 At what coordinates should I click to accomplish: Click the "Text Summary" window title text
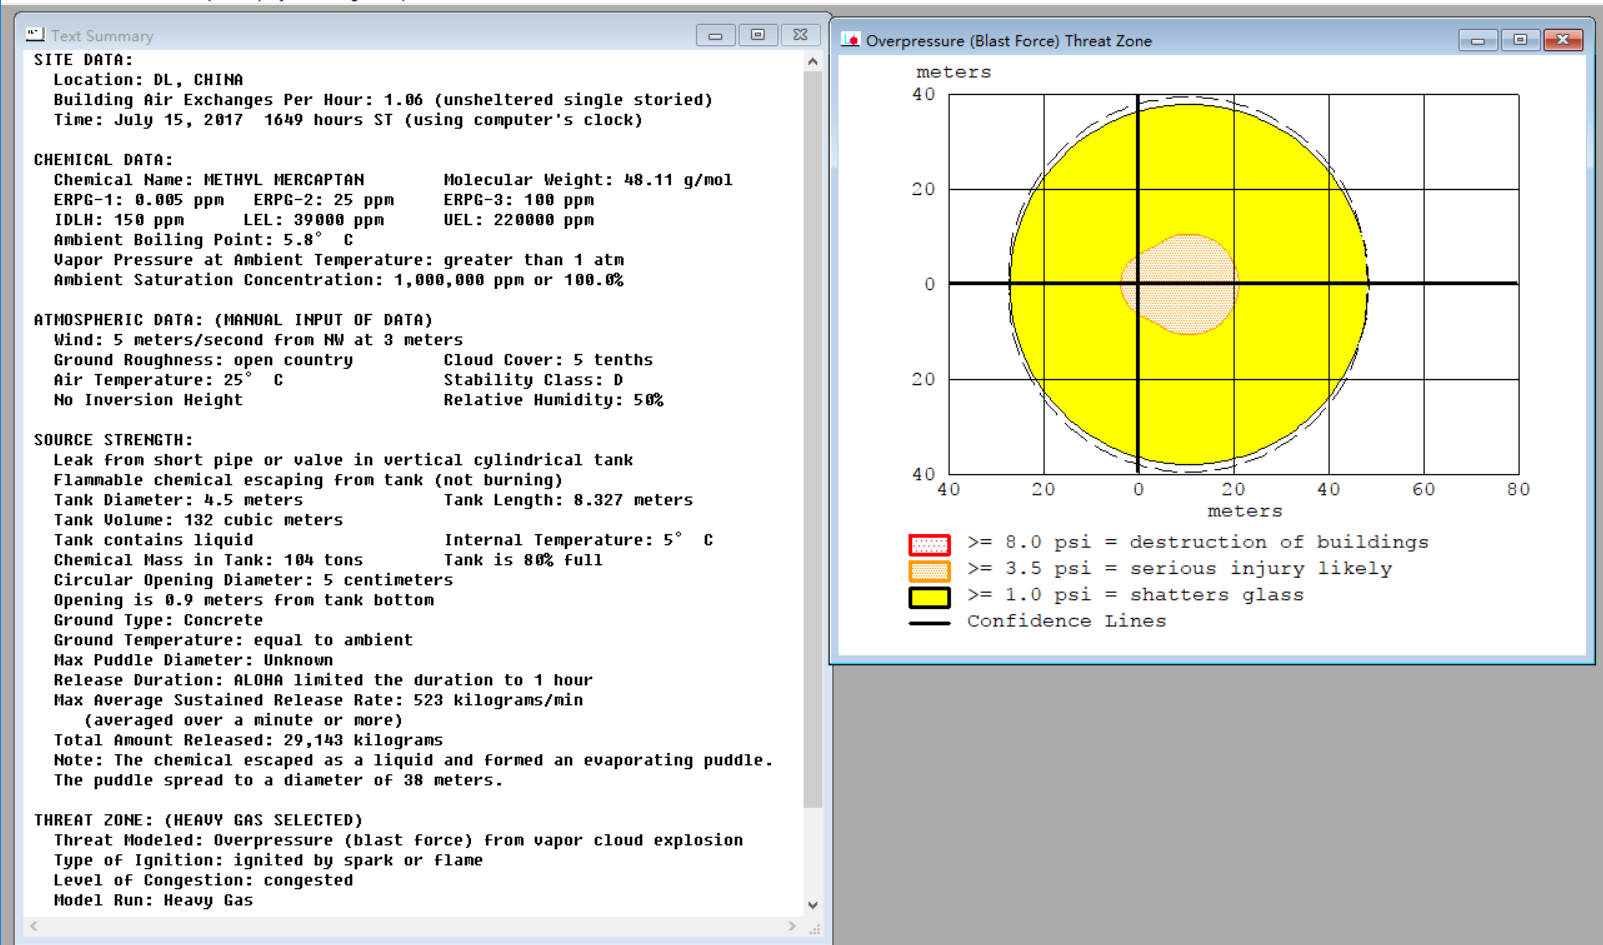102,36
